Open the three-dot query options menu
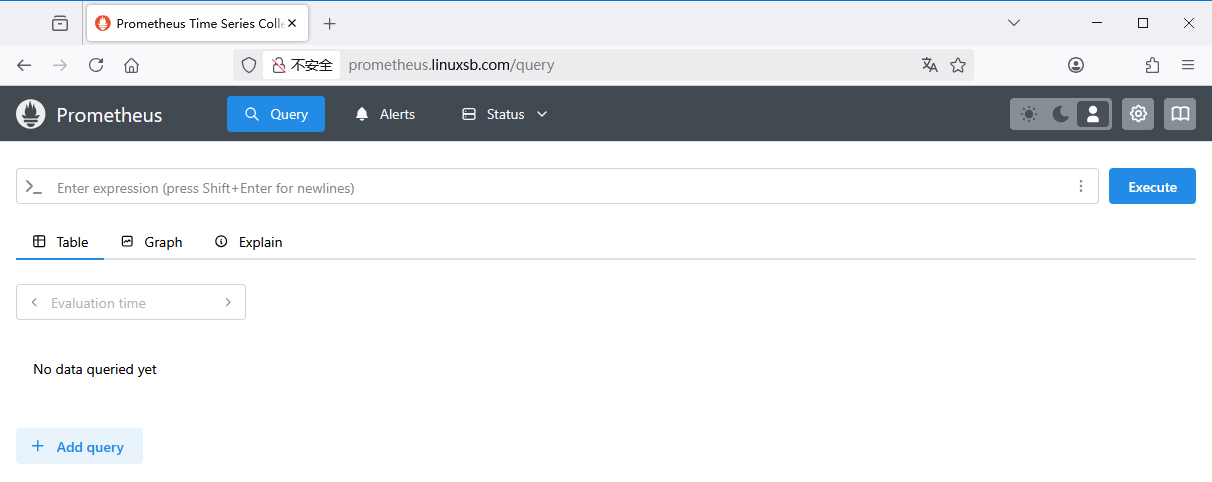 pyautogui.click(x=1080, y=186)
